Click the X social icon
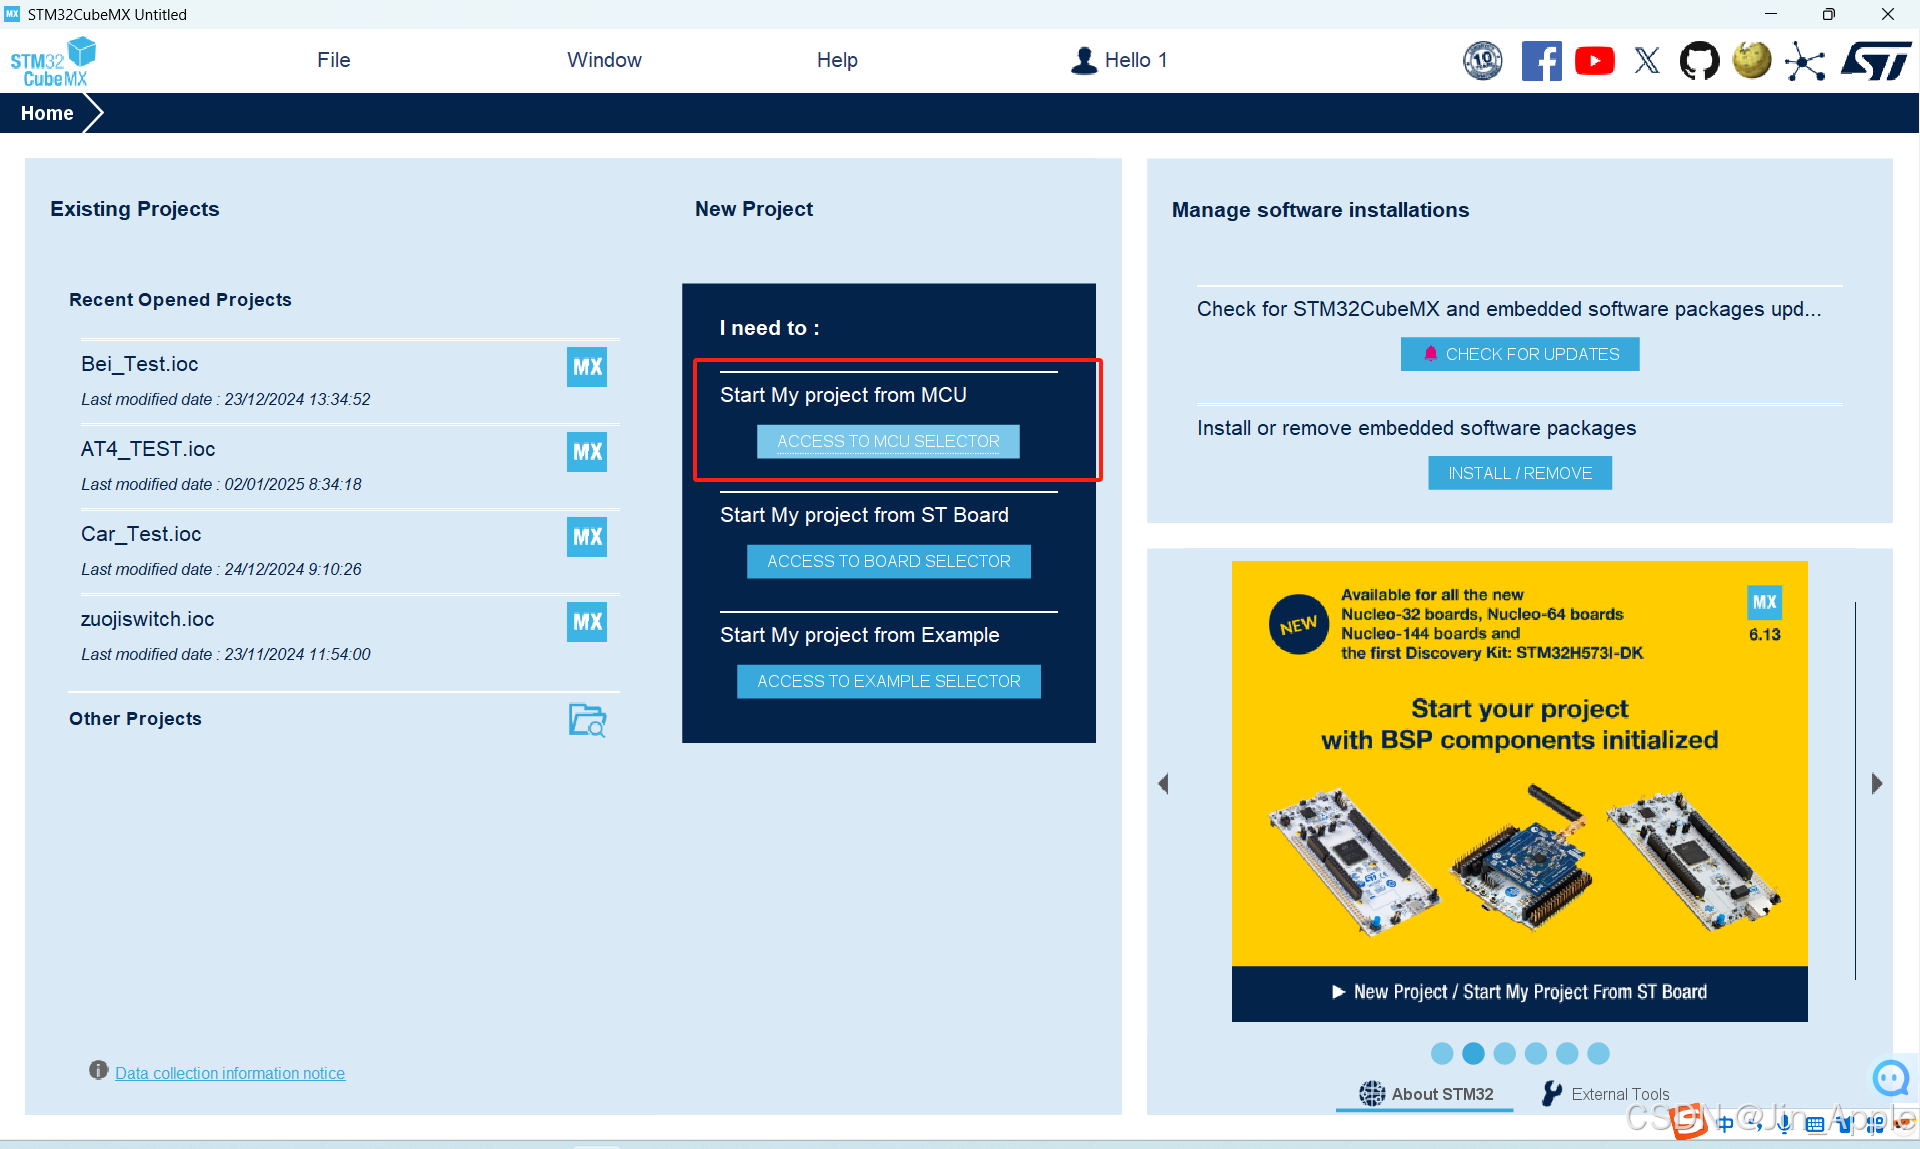The image size is (1920, 1149). [1647, 61]
